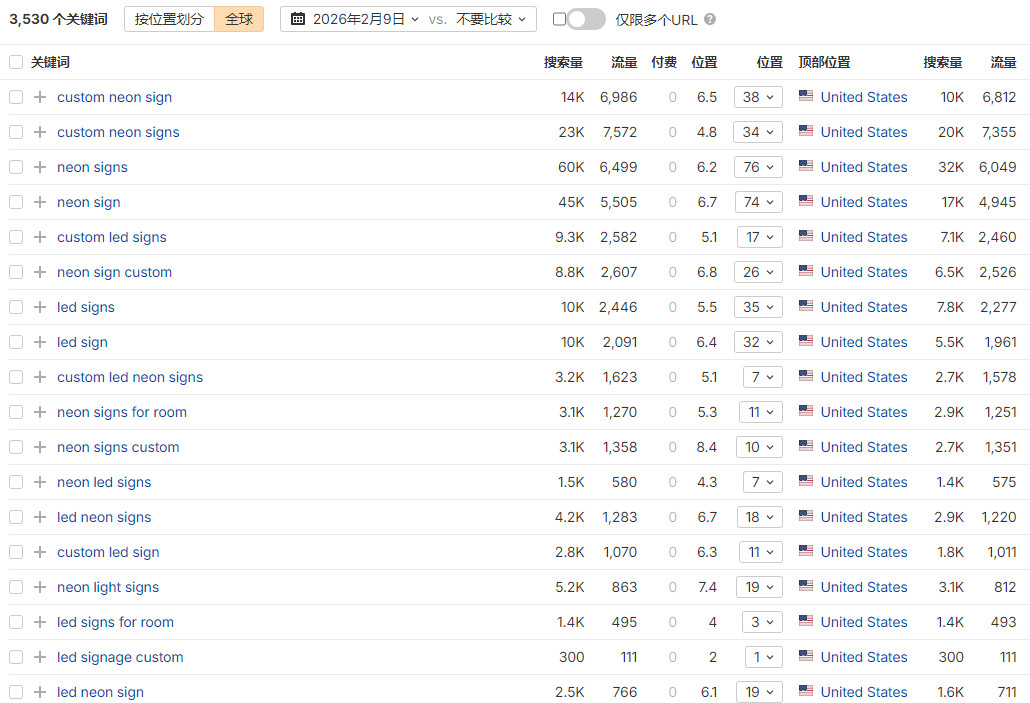The image size is (1030, 703).
Task: Select checkbox for 'neon signs' row
Action: coord(16,167)
